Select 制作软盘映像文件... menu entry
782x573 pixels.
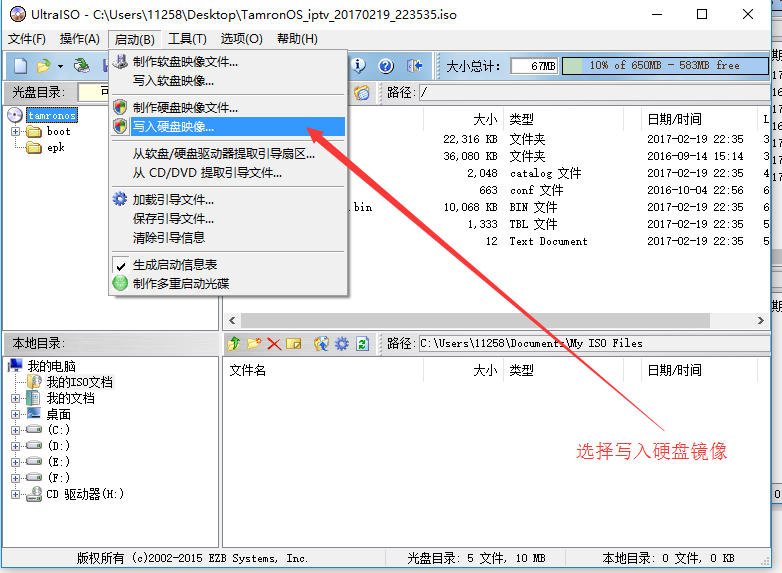228,62
